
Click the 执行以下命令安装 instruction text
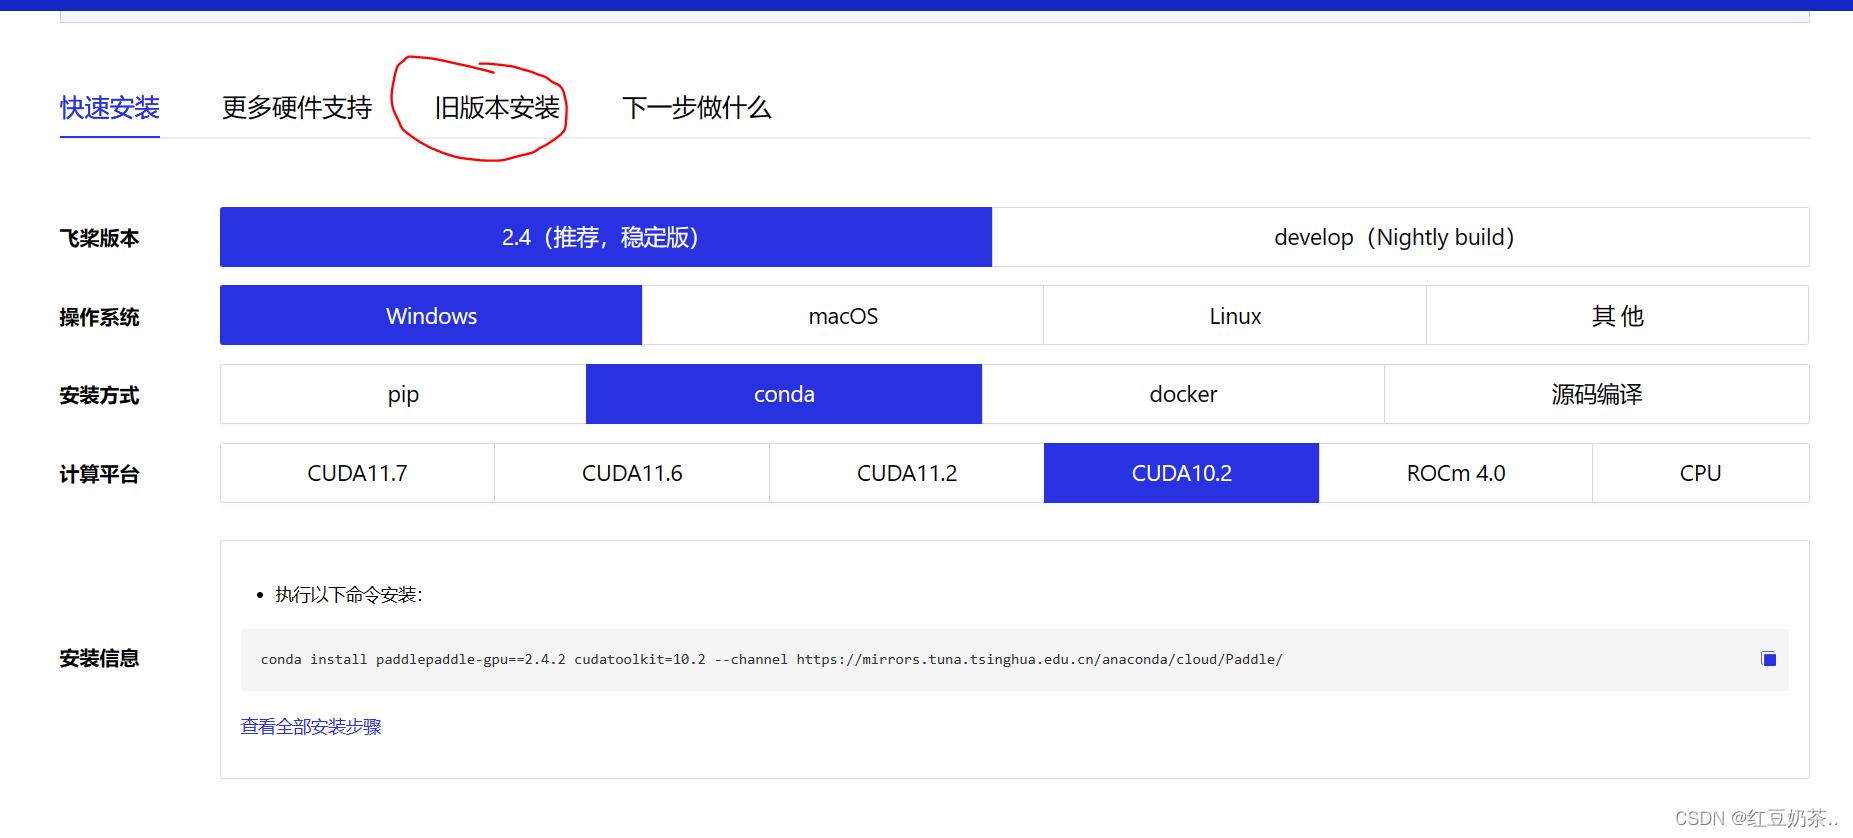pyautogui.click(x=349, y=595)
